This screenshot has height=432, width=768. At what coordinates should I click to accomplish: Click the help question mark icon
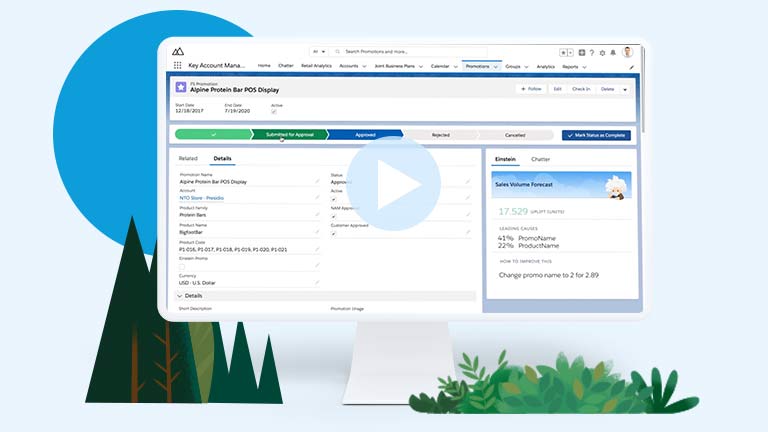pos(591,52)
